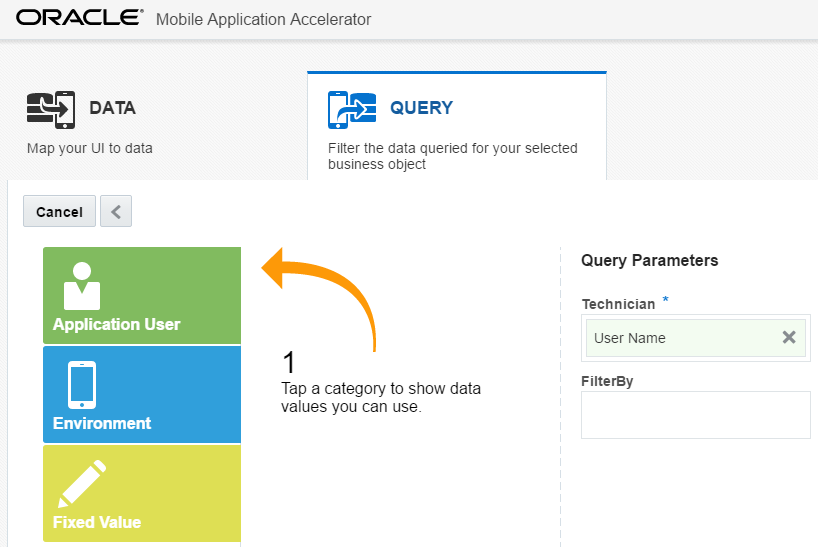Remove the User Name value with X
Screen dimensions: 818x547
point(789,338)
